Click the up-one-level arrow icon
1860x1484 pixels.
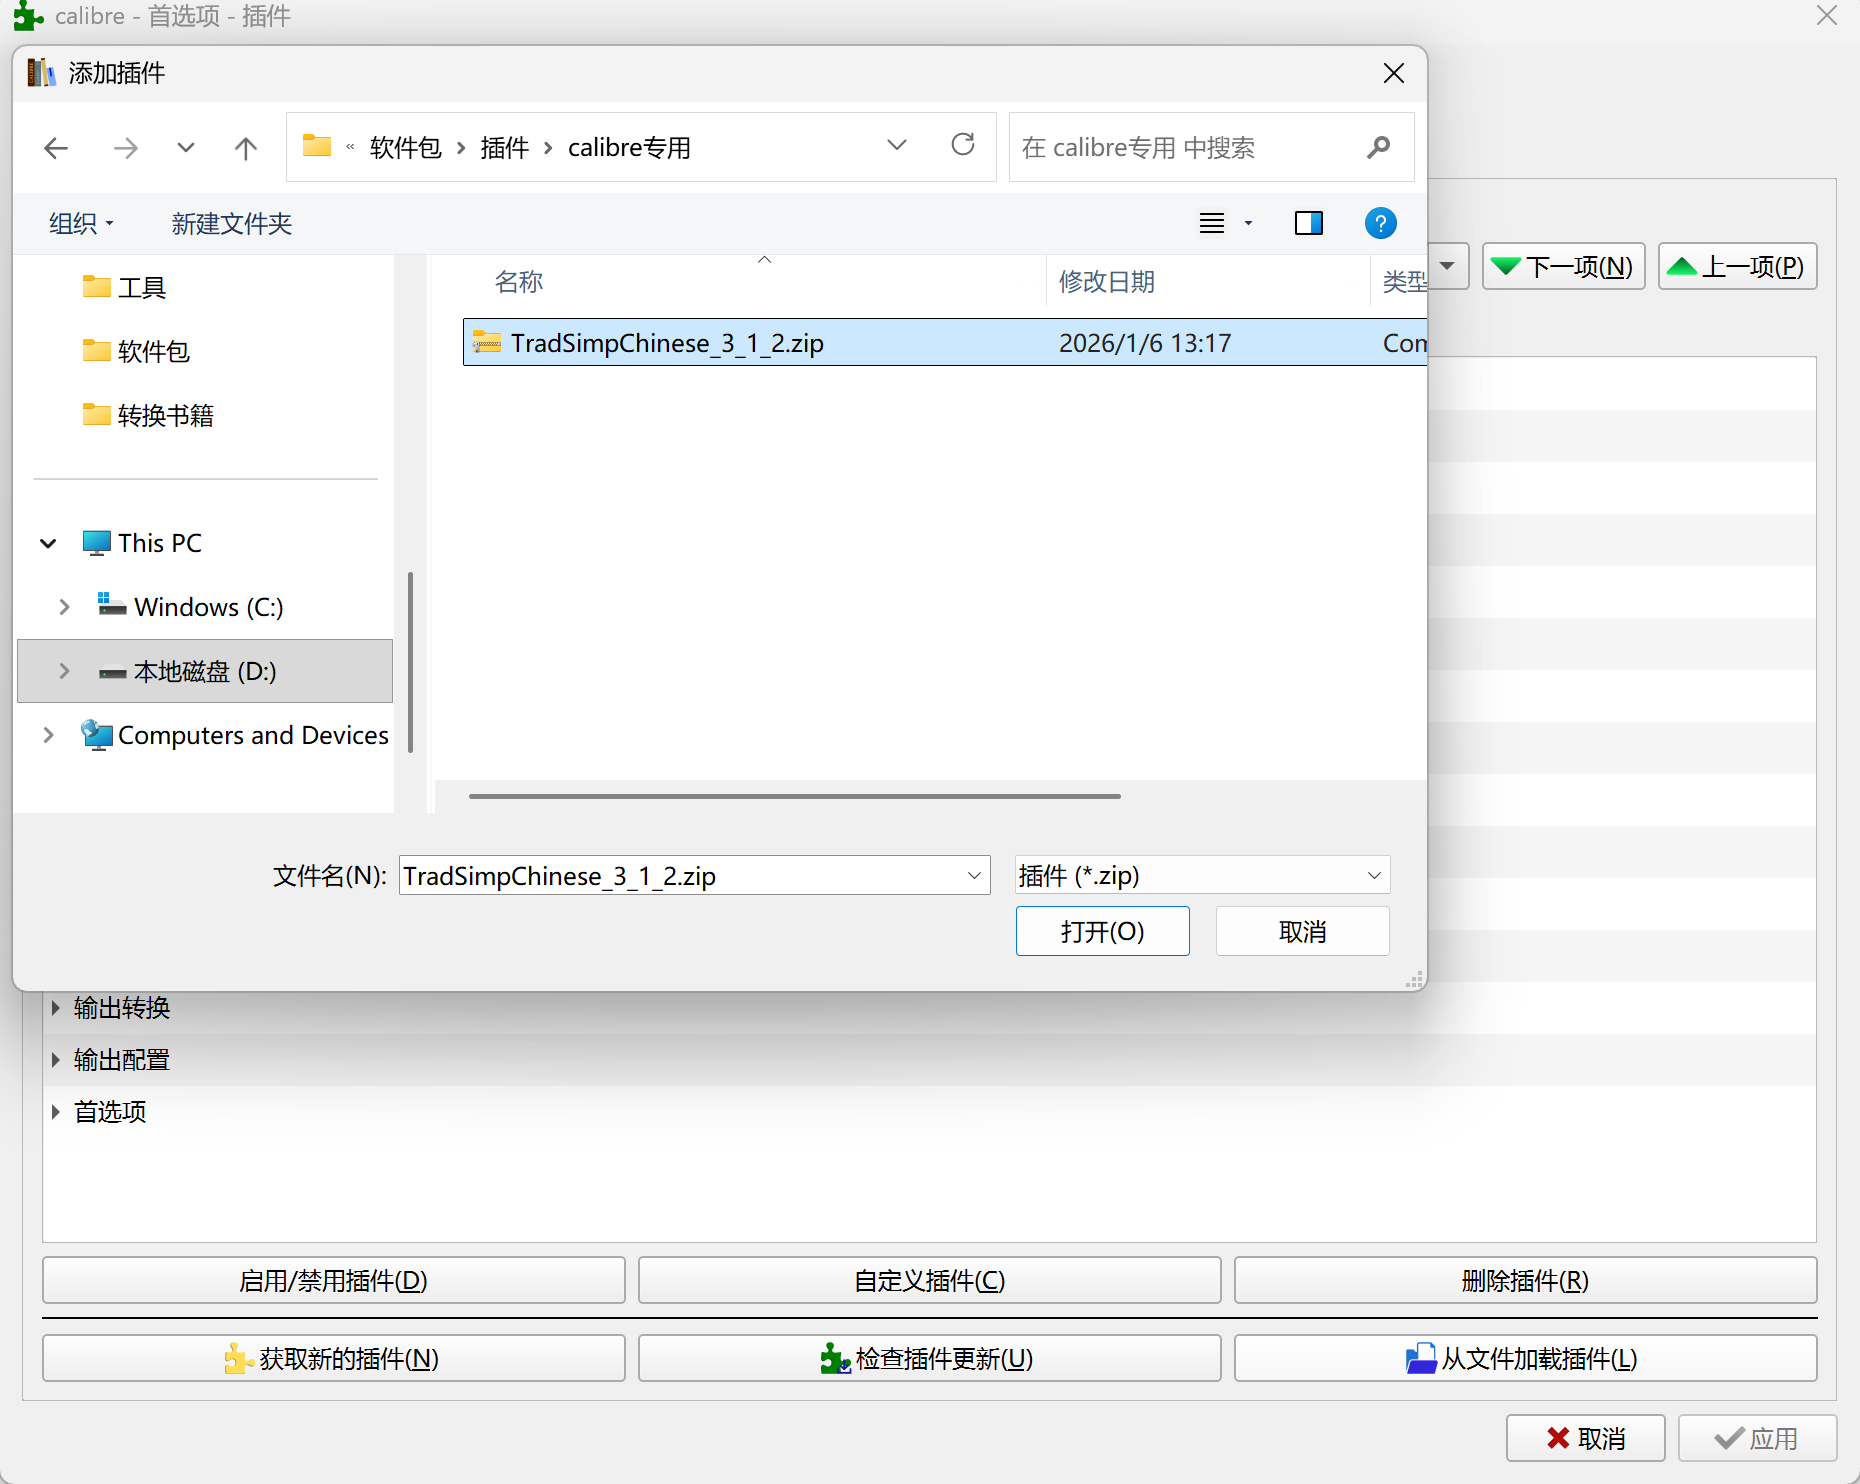[246, 148]
